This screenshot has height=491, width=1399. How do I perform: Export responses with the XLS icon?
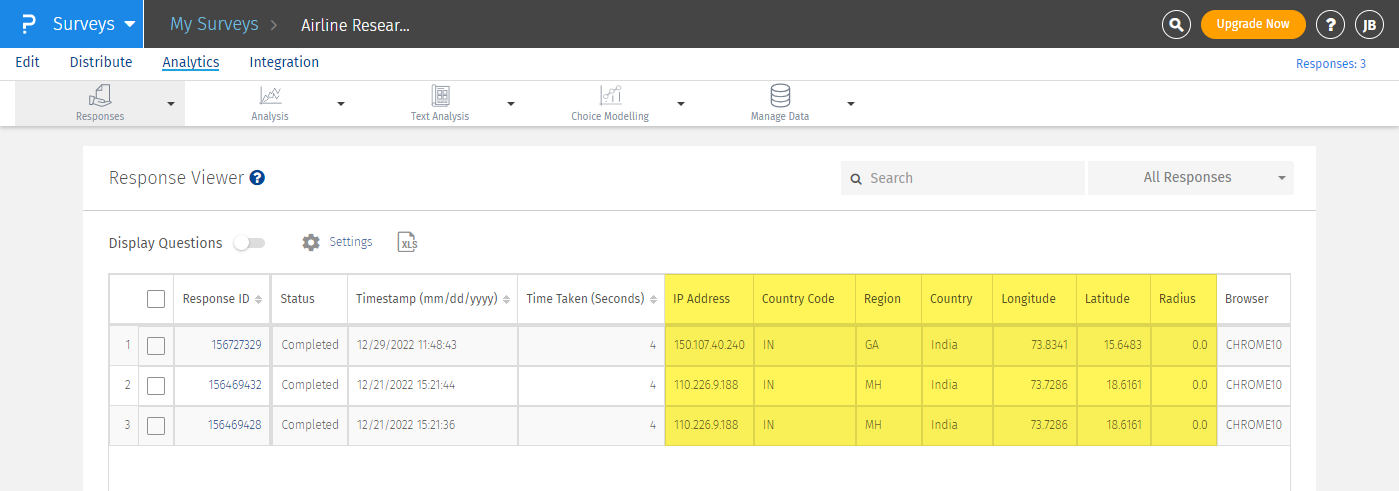coord(407,242)
